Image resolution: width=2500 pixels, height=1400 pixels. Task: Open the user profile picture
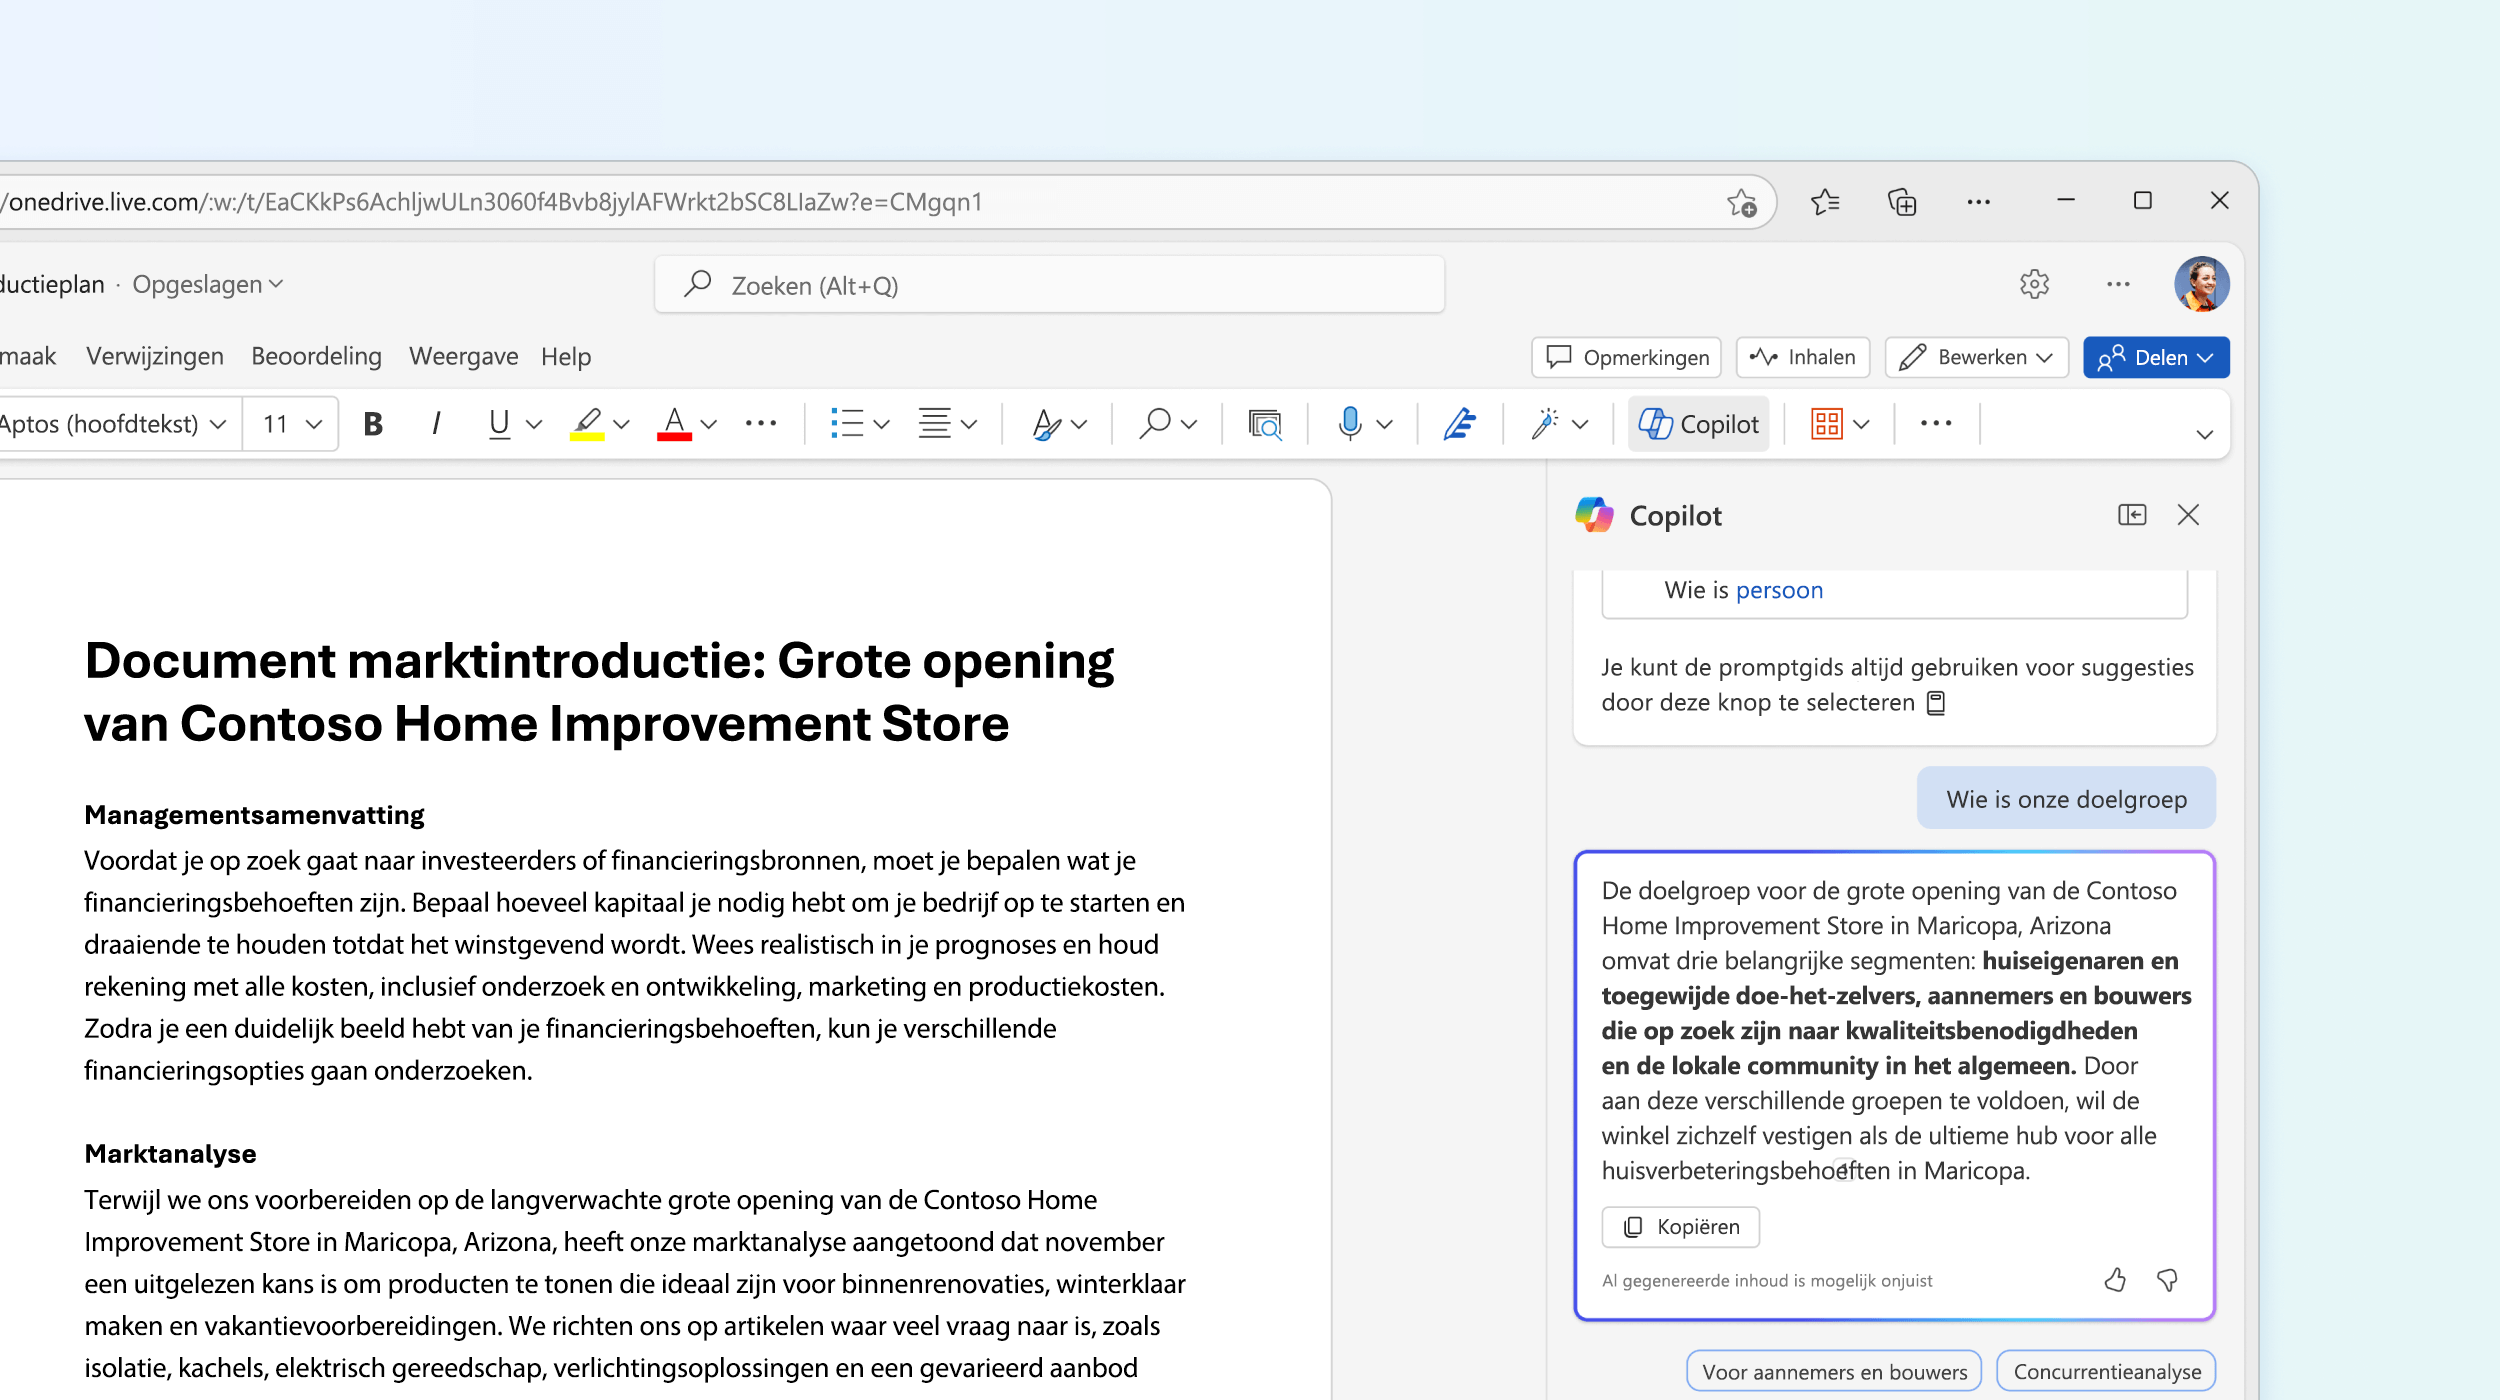2202,284
